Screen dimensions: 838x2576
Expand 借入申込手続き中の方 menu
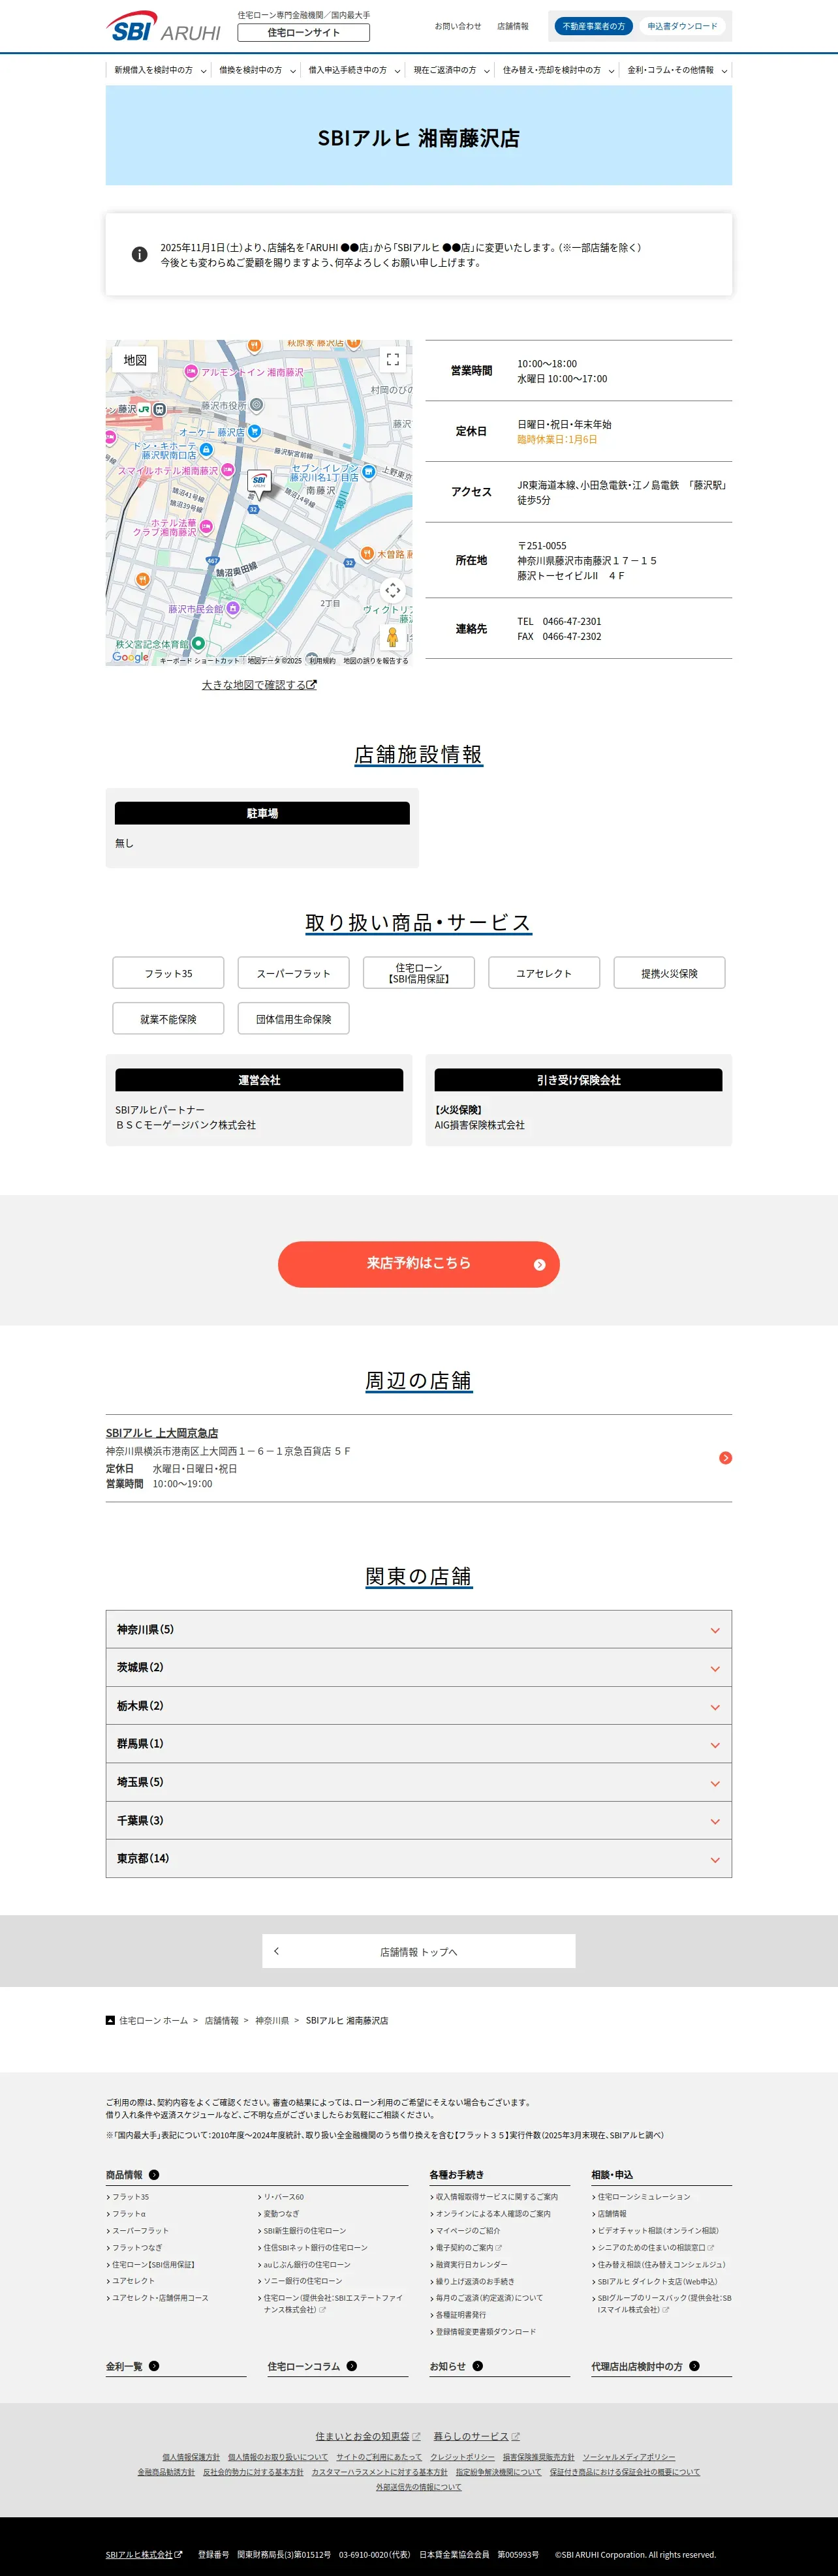(x=354, y=70)
